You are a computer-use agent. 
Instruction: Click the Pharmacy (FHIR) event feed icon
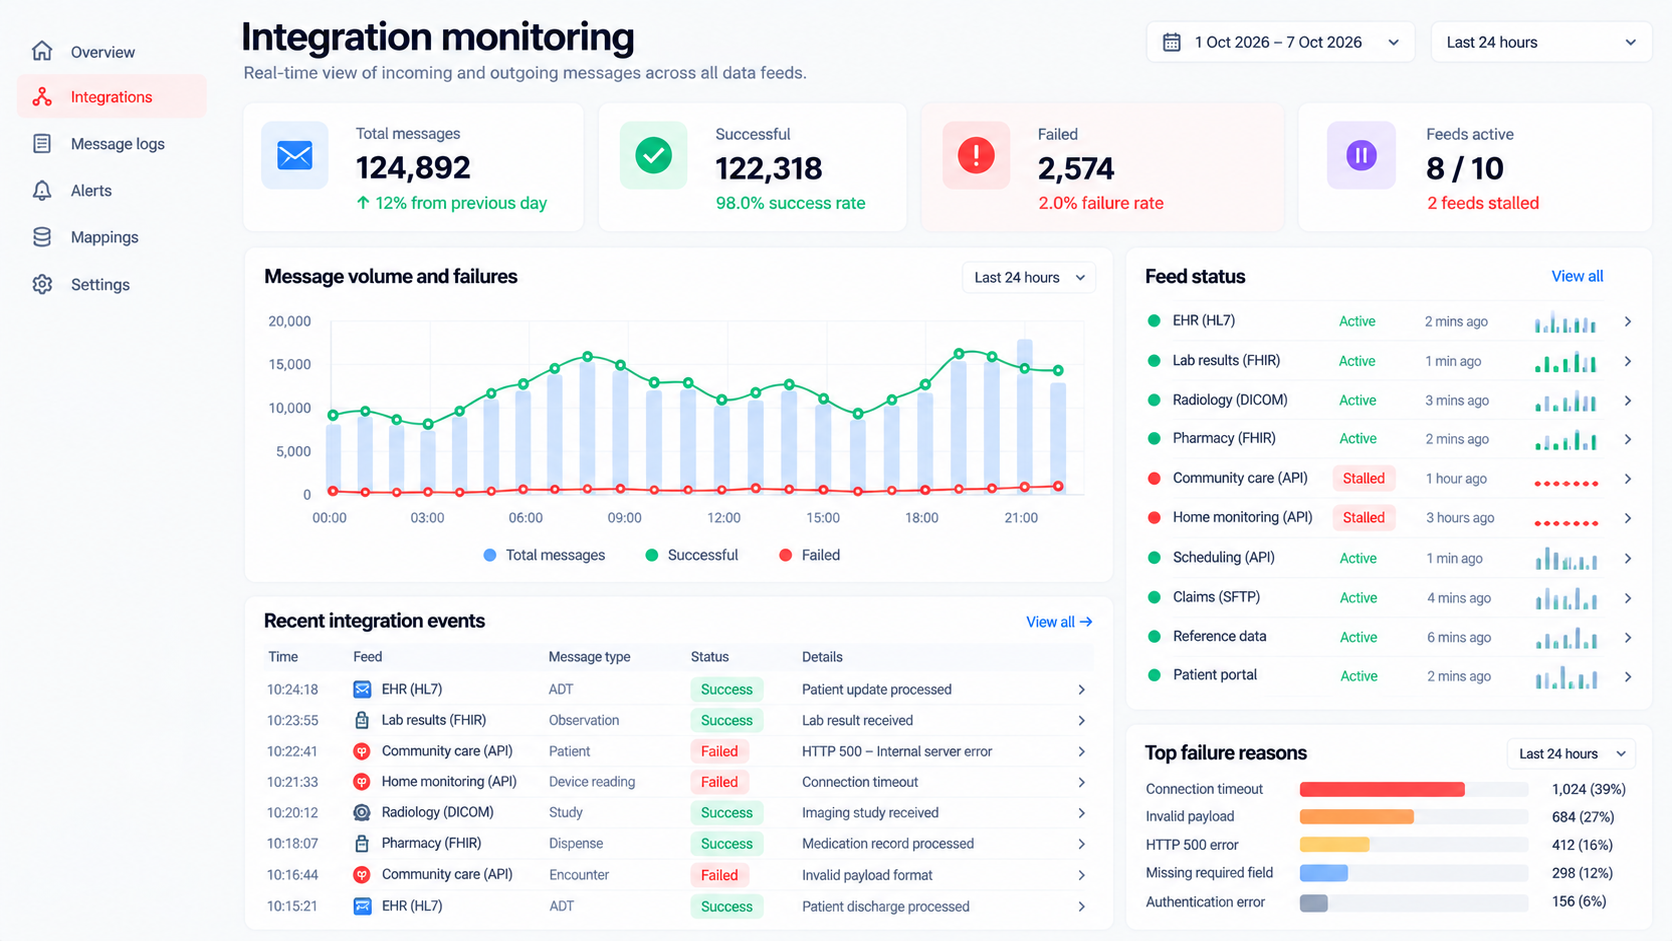pos(362,843)
